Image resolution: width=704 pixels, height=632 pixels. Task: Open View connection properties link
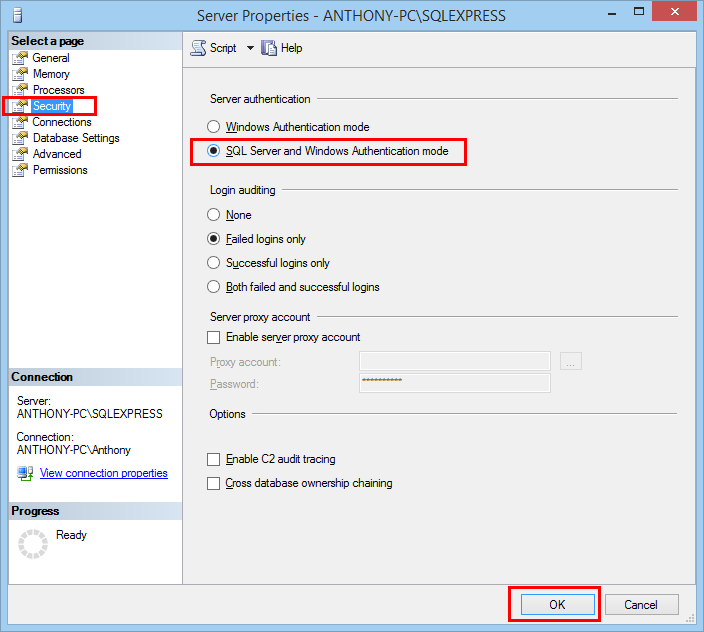(x=103, y=473)
